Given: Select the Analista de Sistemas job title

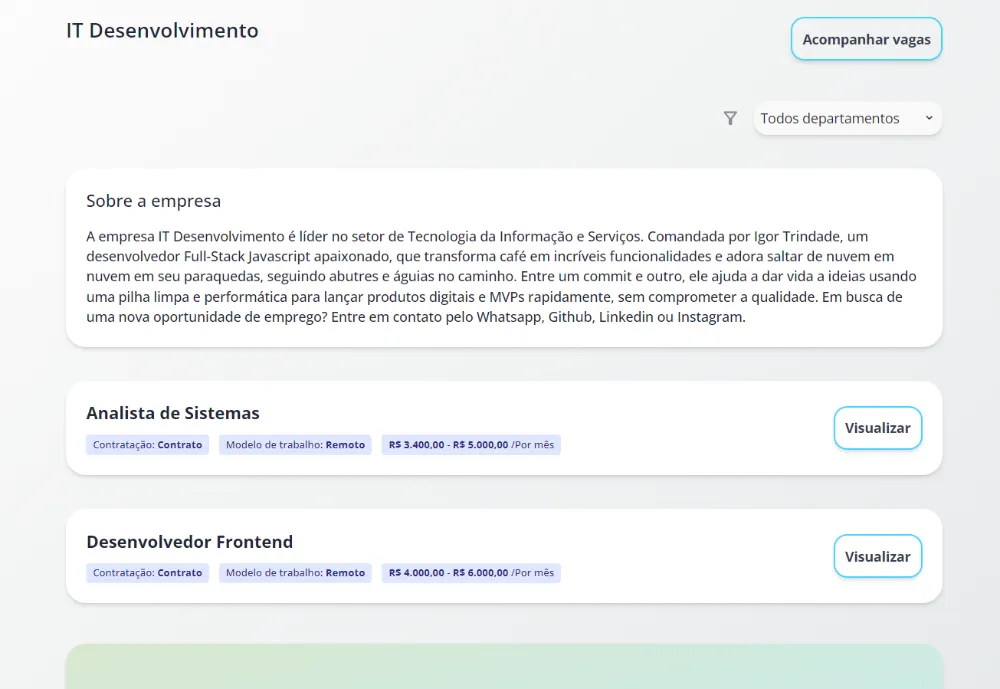Looking at the screenshot, I should 173,413.
